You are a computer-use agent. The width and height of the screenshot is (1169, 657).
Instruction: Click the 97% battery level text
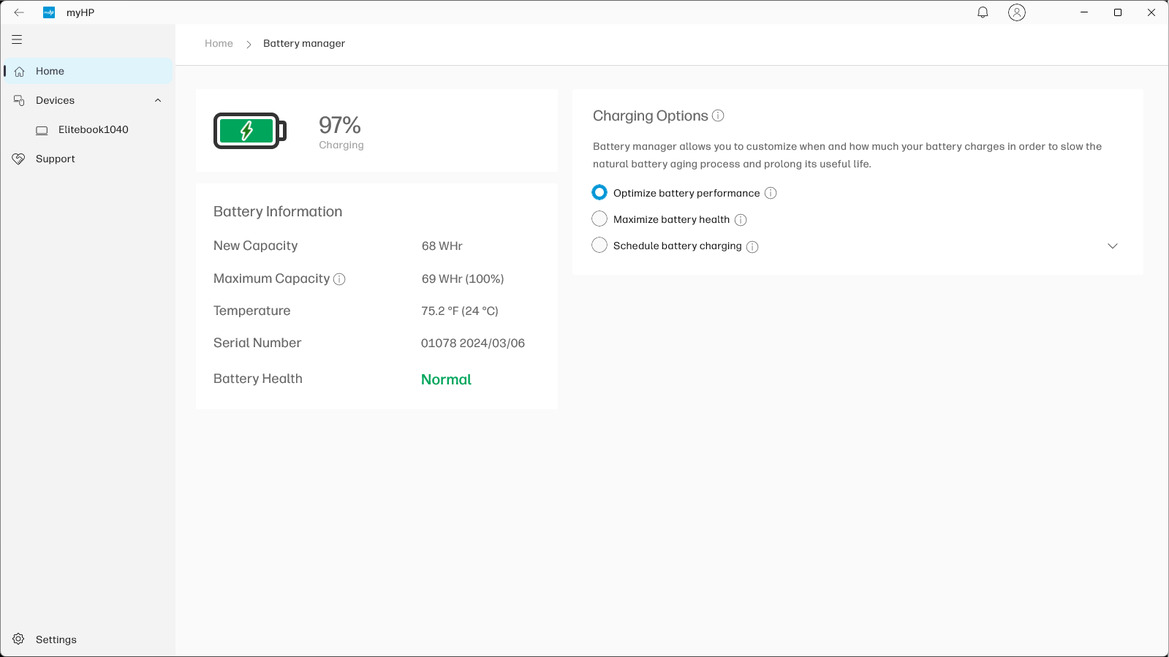click(x=340, y=125)
